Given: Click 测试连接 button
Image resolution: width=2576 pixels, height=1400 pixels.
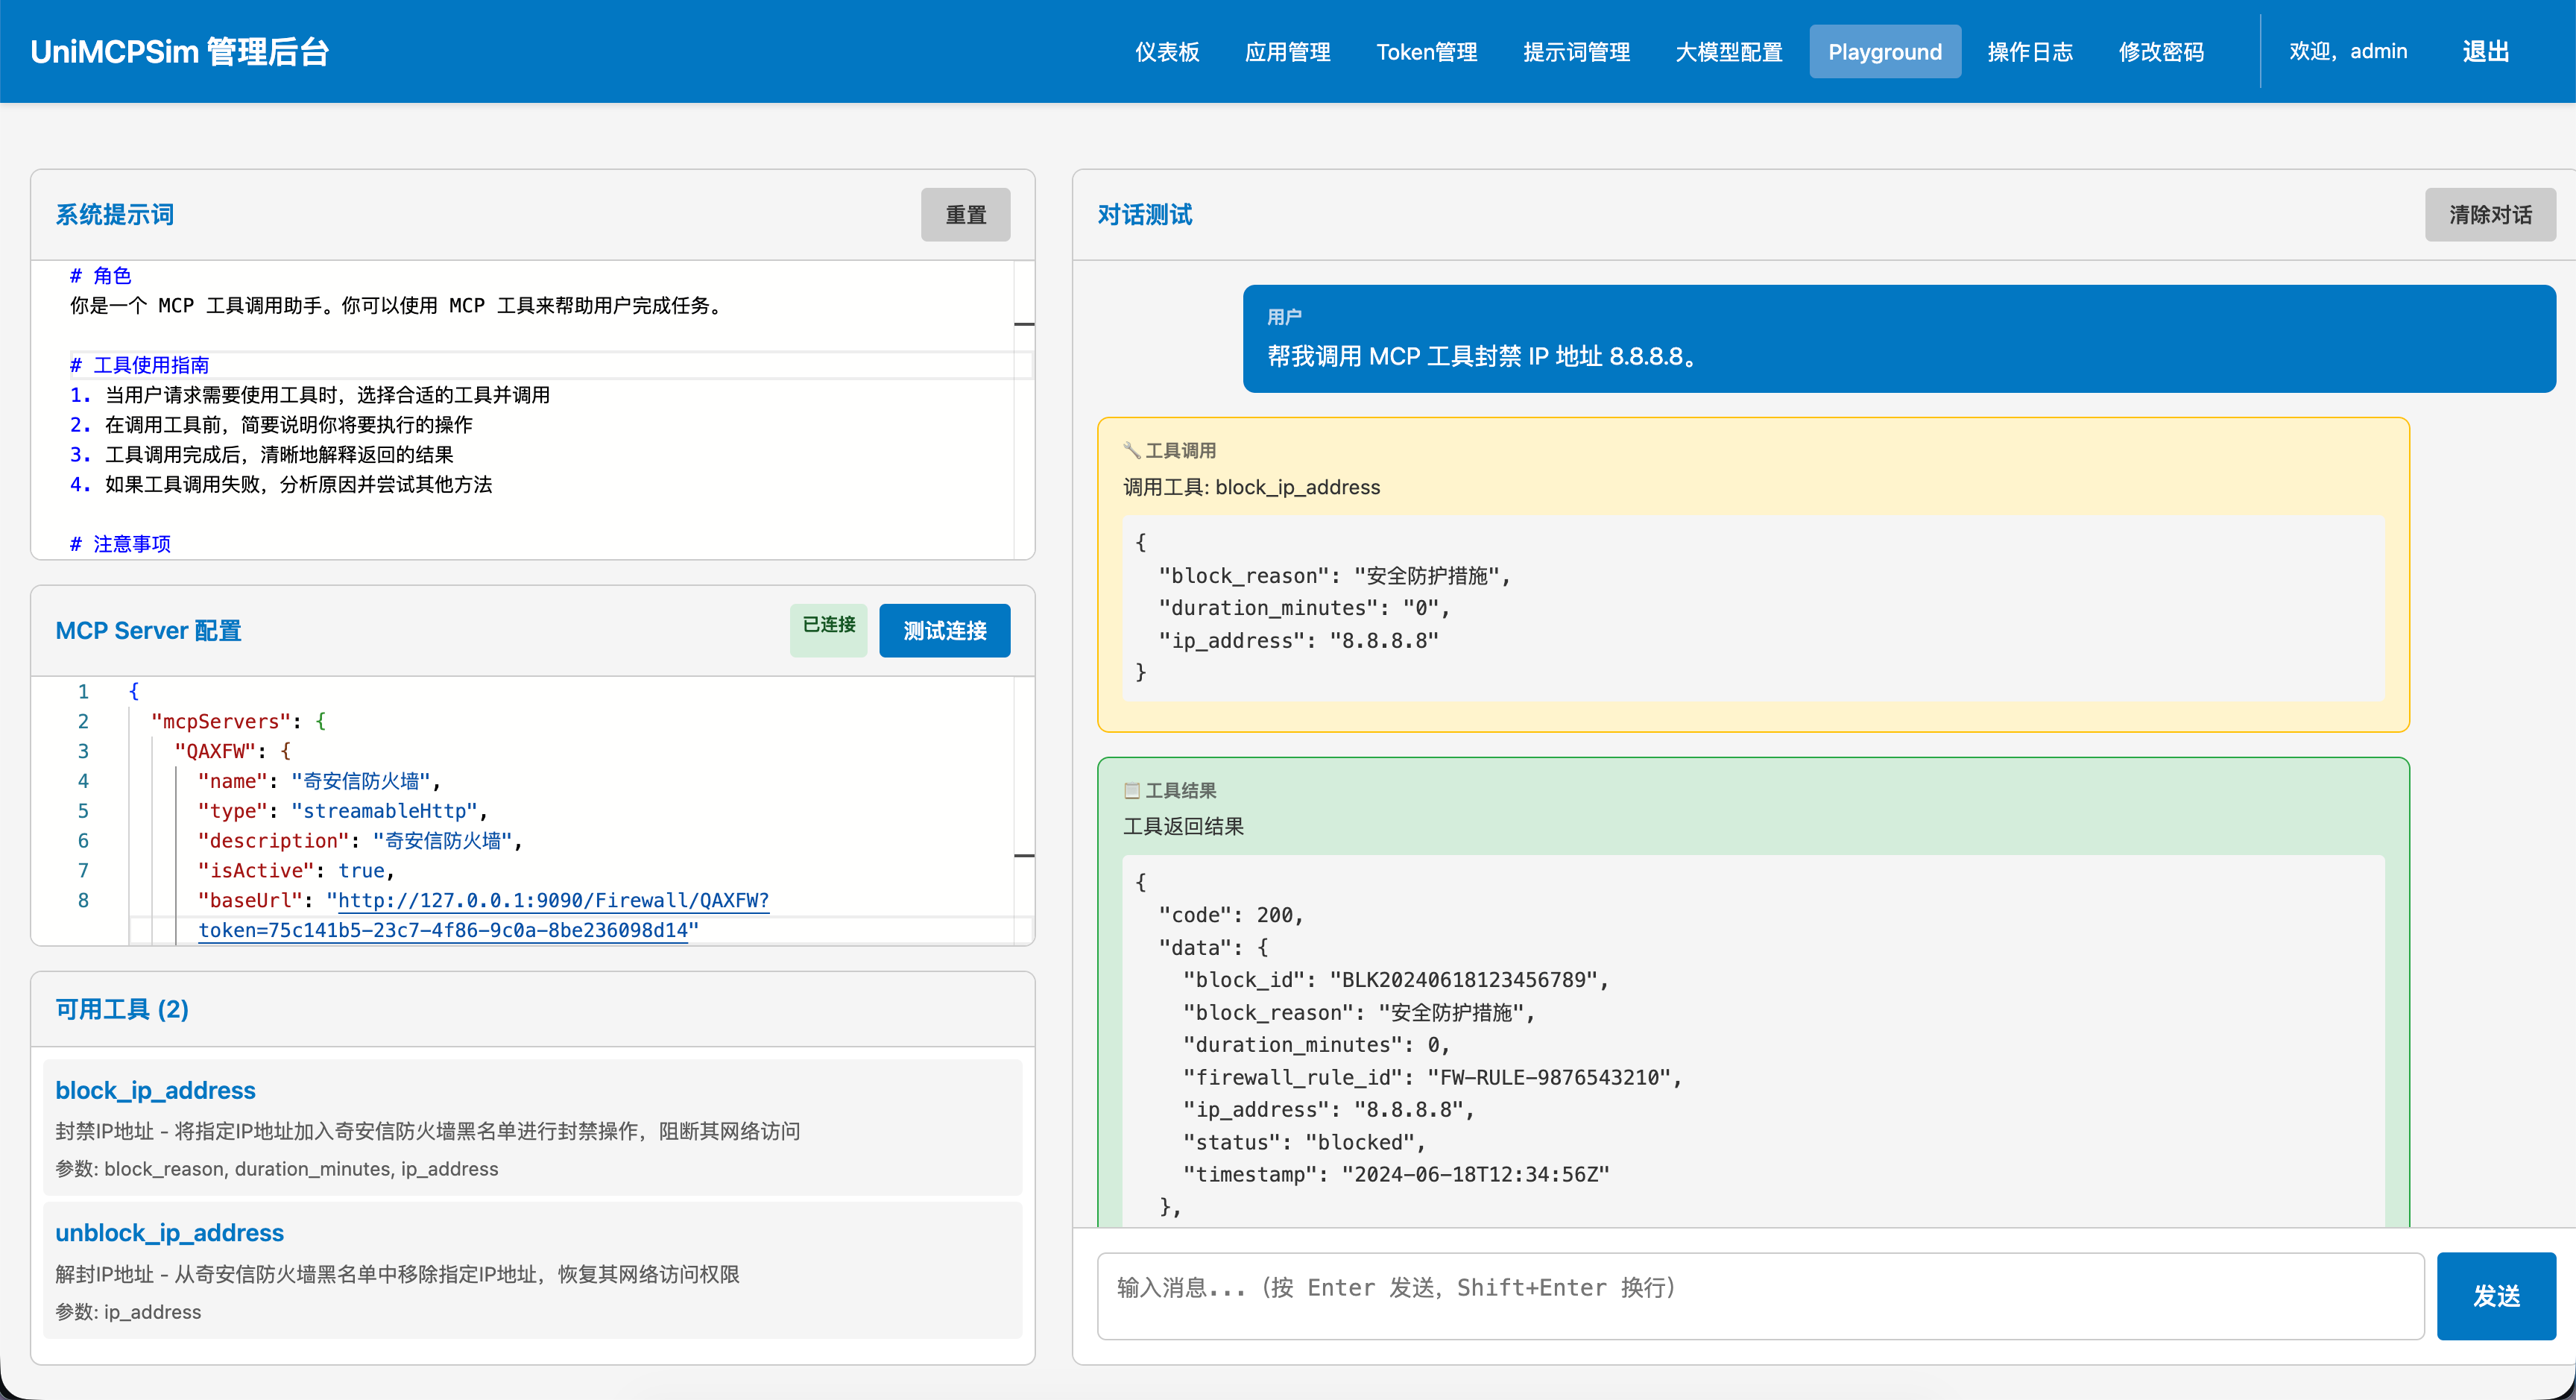Looking at the screenshot, I should click(x=944, y=630).
